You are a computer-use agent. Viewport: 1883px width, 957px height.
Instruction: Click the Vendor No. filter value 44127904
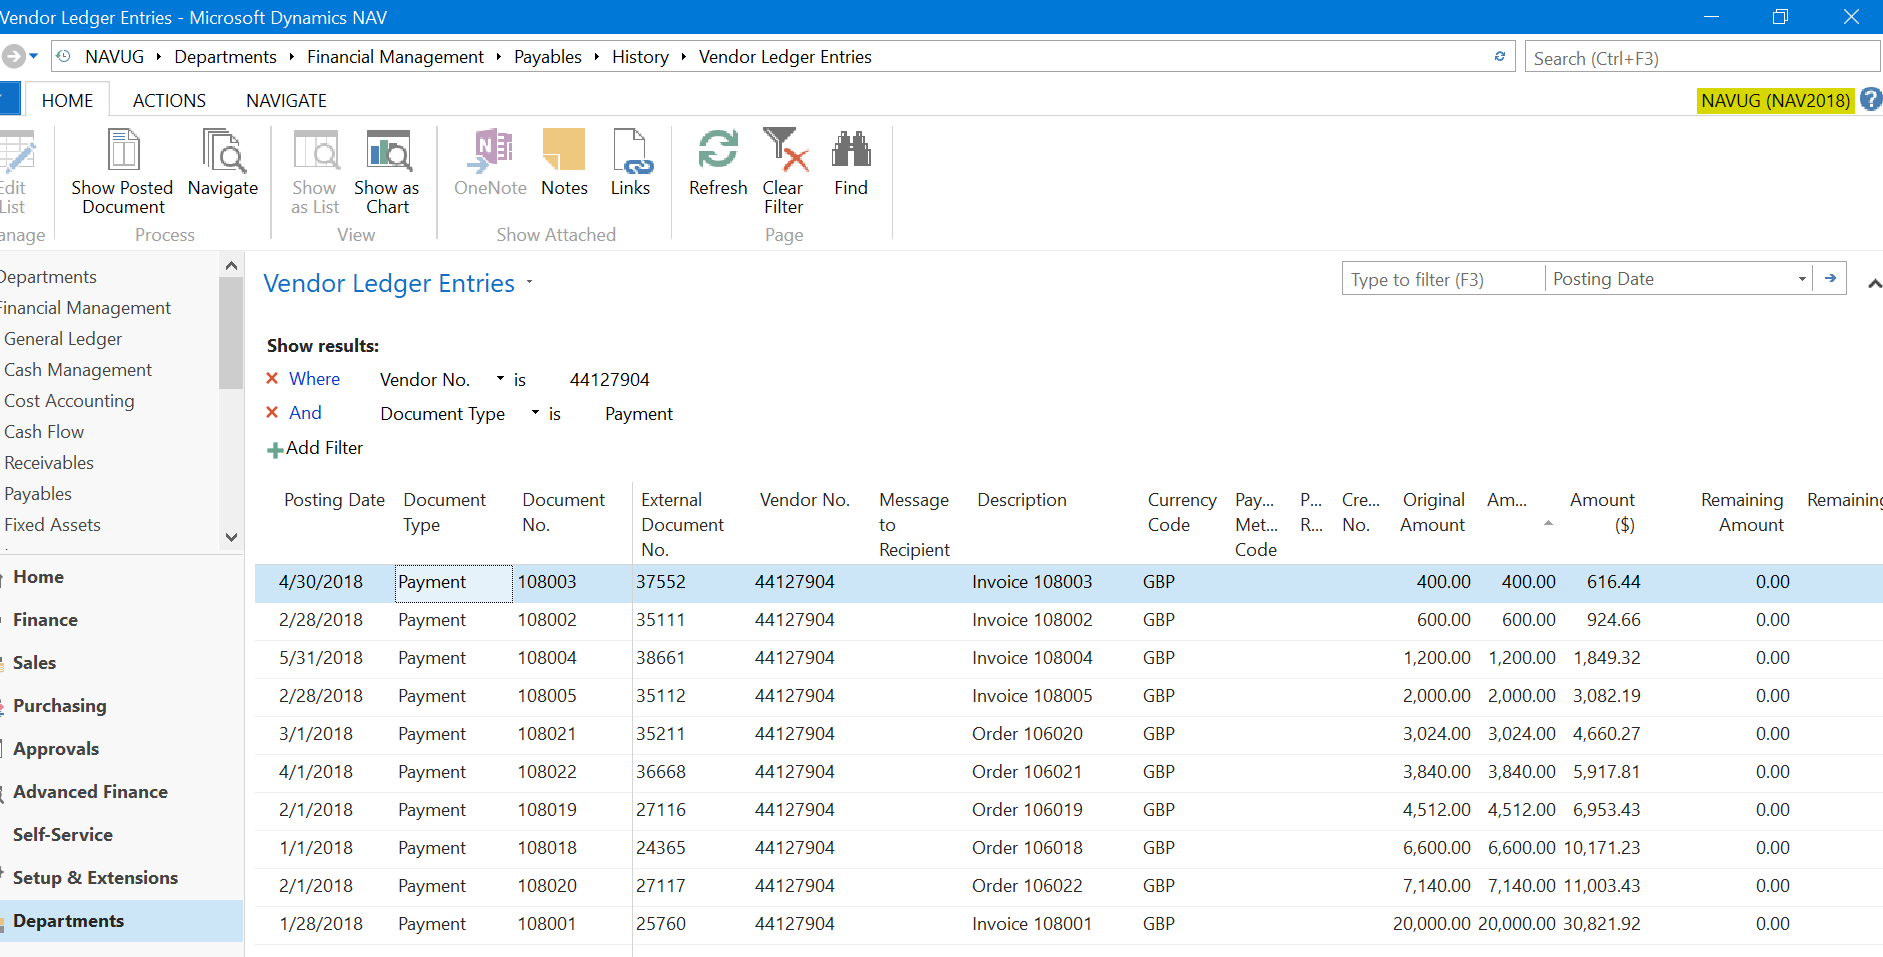click(x=609, y=380)
